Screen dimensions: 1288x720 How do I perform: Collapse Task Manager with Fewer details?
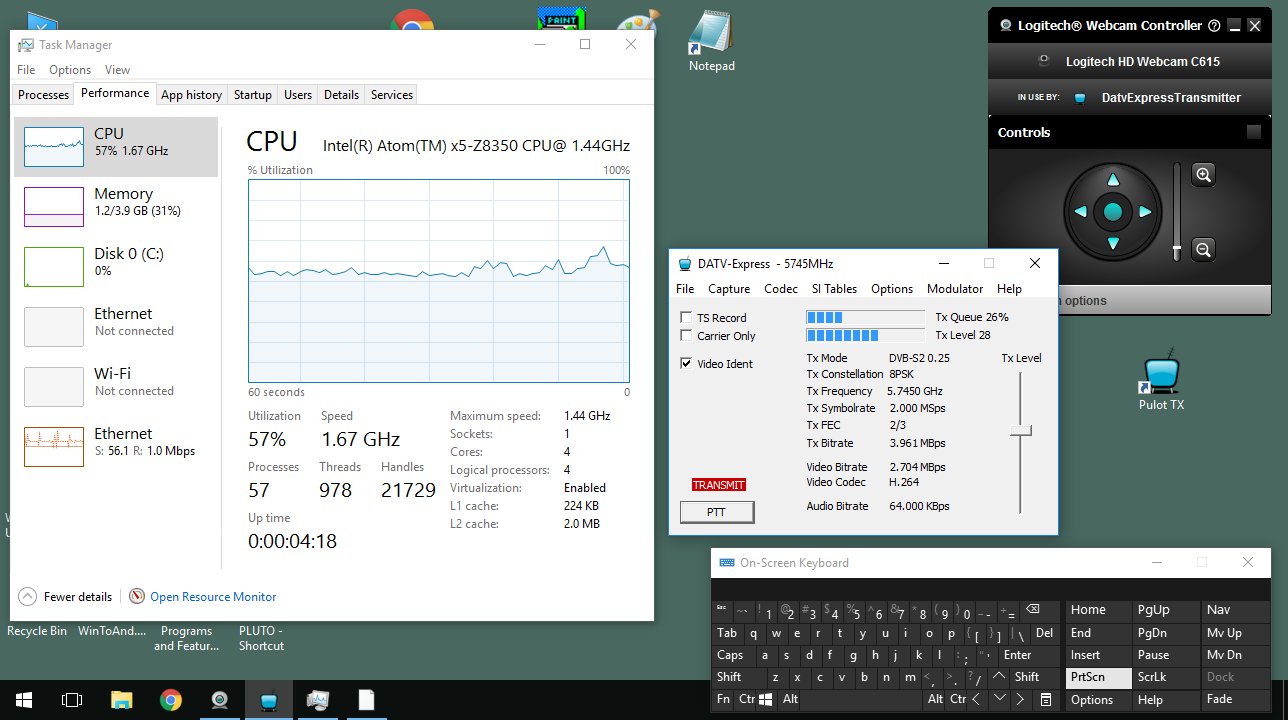(x=66, y=597)
